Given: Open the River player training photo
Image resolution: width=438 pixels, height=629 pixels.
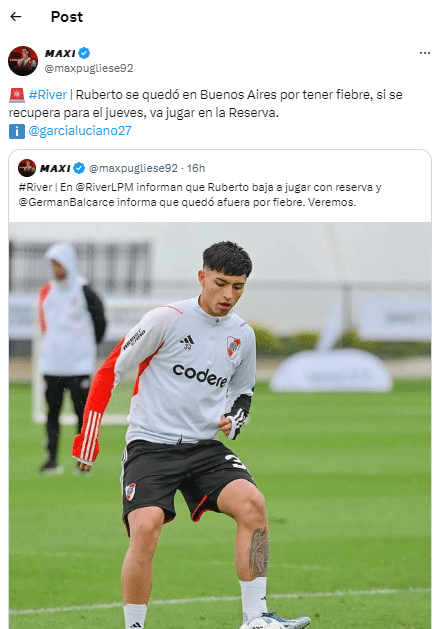Looking at the screenshot, I should tap(220, 425).
